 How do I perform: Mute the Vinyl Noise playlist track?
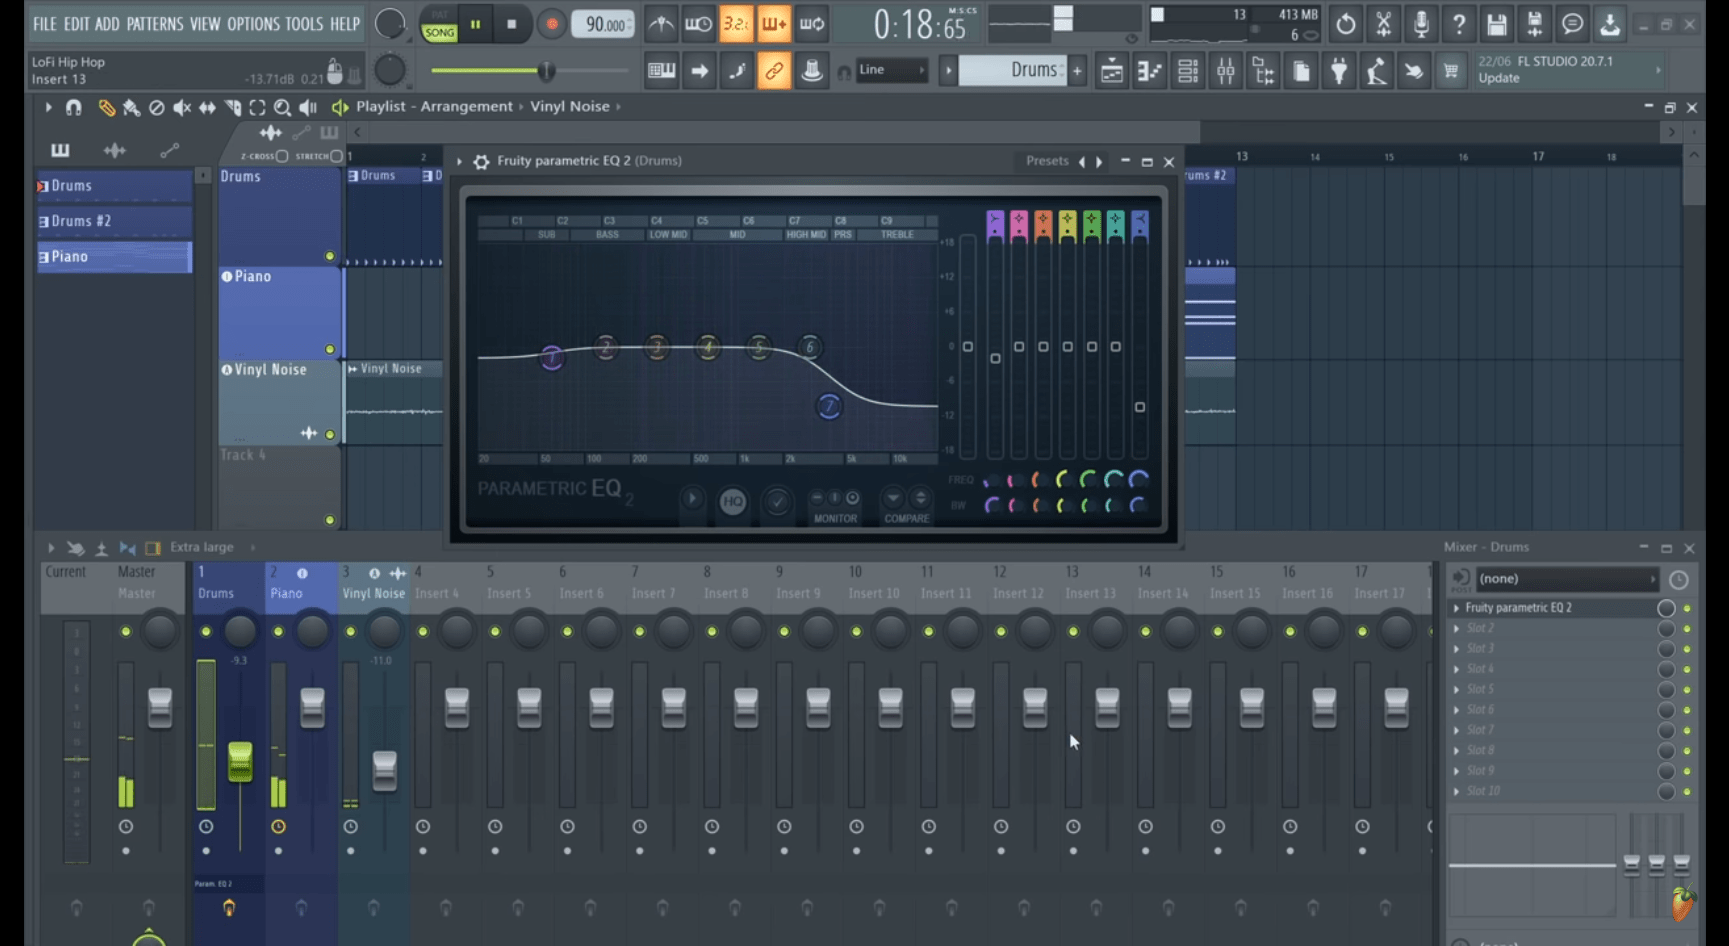(330, 434)
